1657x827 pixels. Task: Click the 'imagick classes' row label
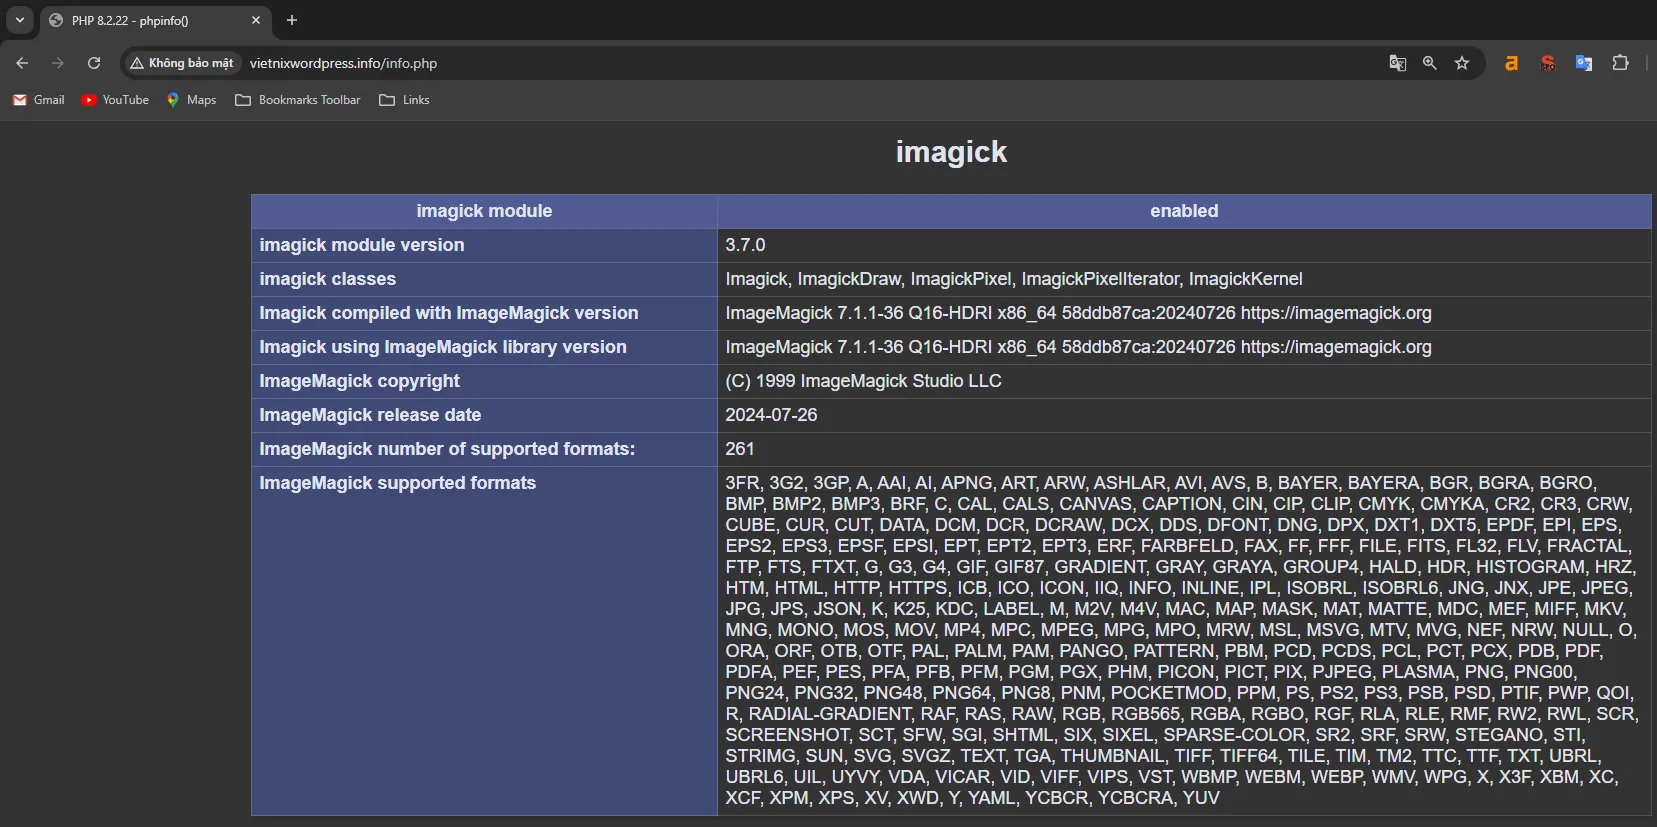pos(328,279)
